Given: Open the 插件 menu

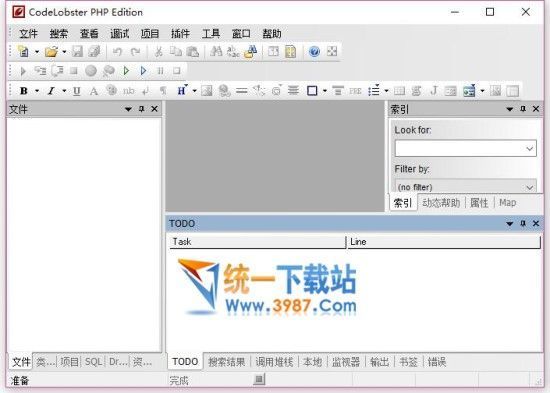Looking at the screenshot, I should pos(180,34).
